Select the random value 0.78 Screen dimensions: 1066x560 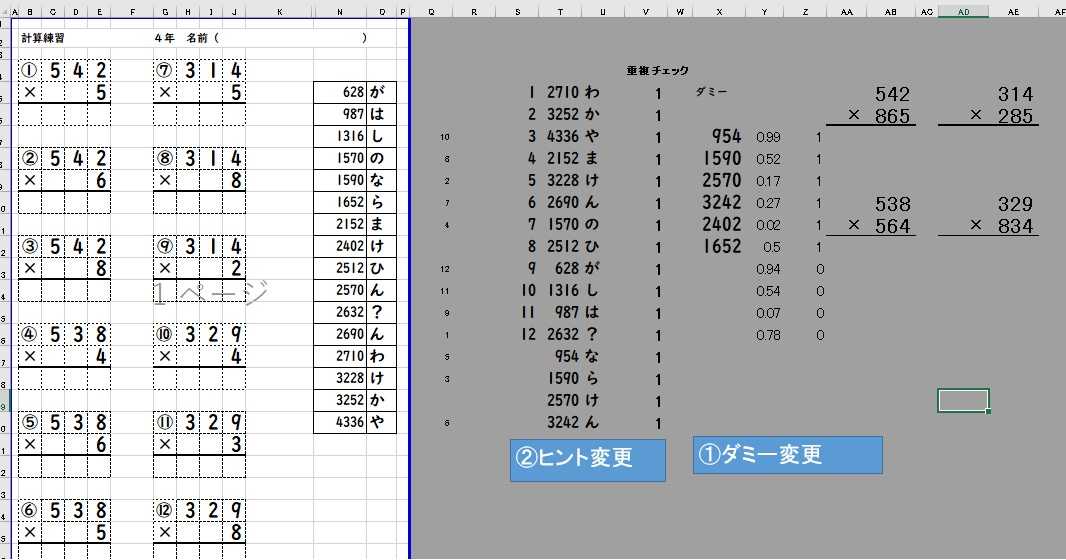tap(768, 335)
